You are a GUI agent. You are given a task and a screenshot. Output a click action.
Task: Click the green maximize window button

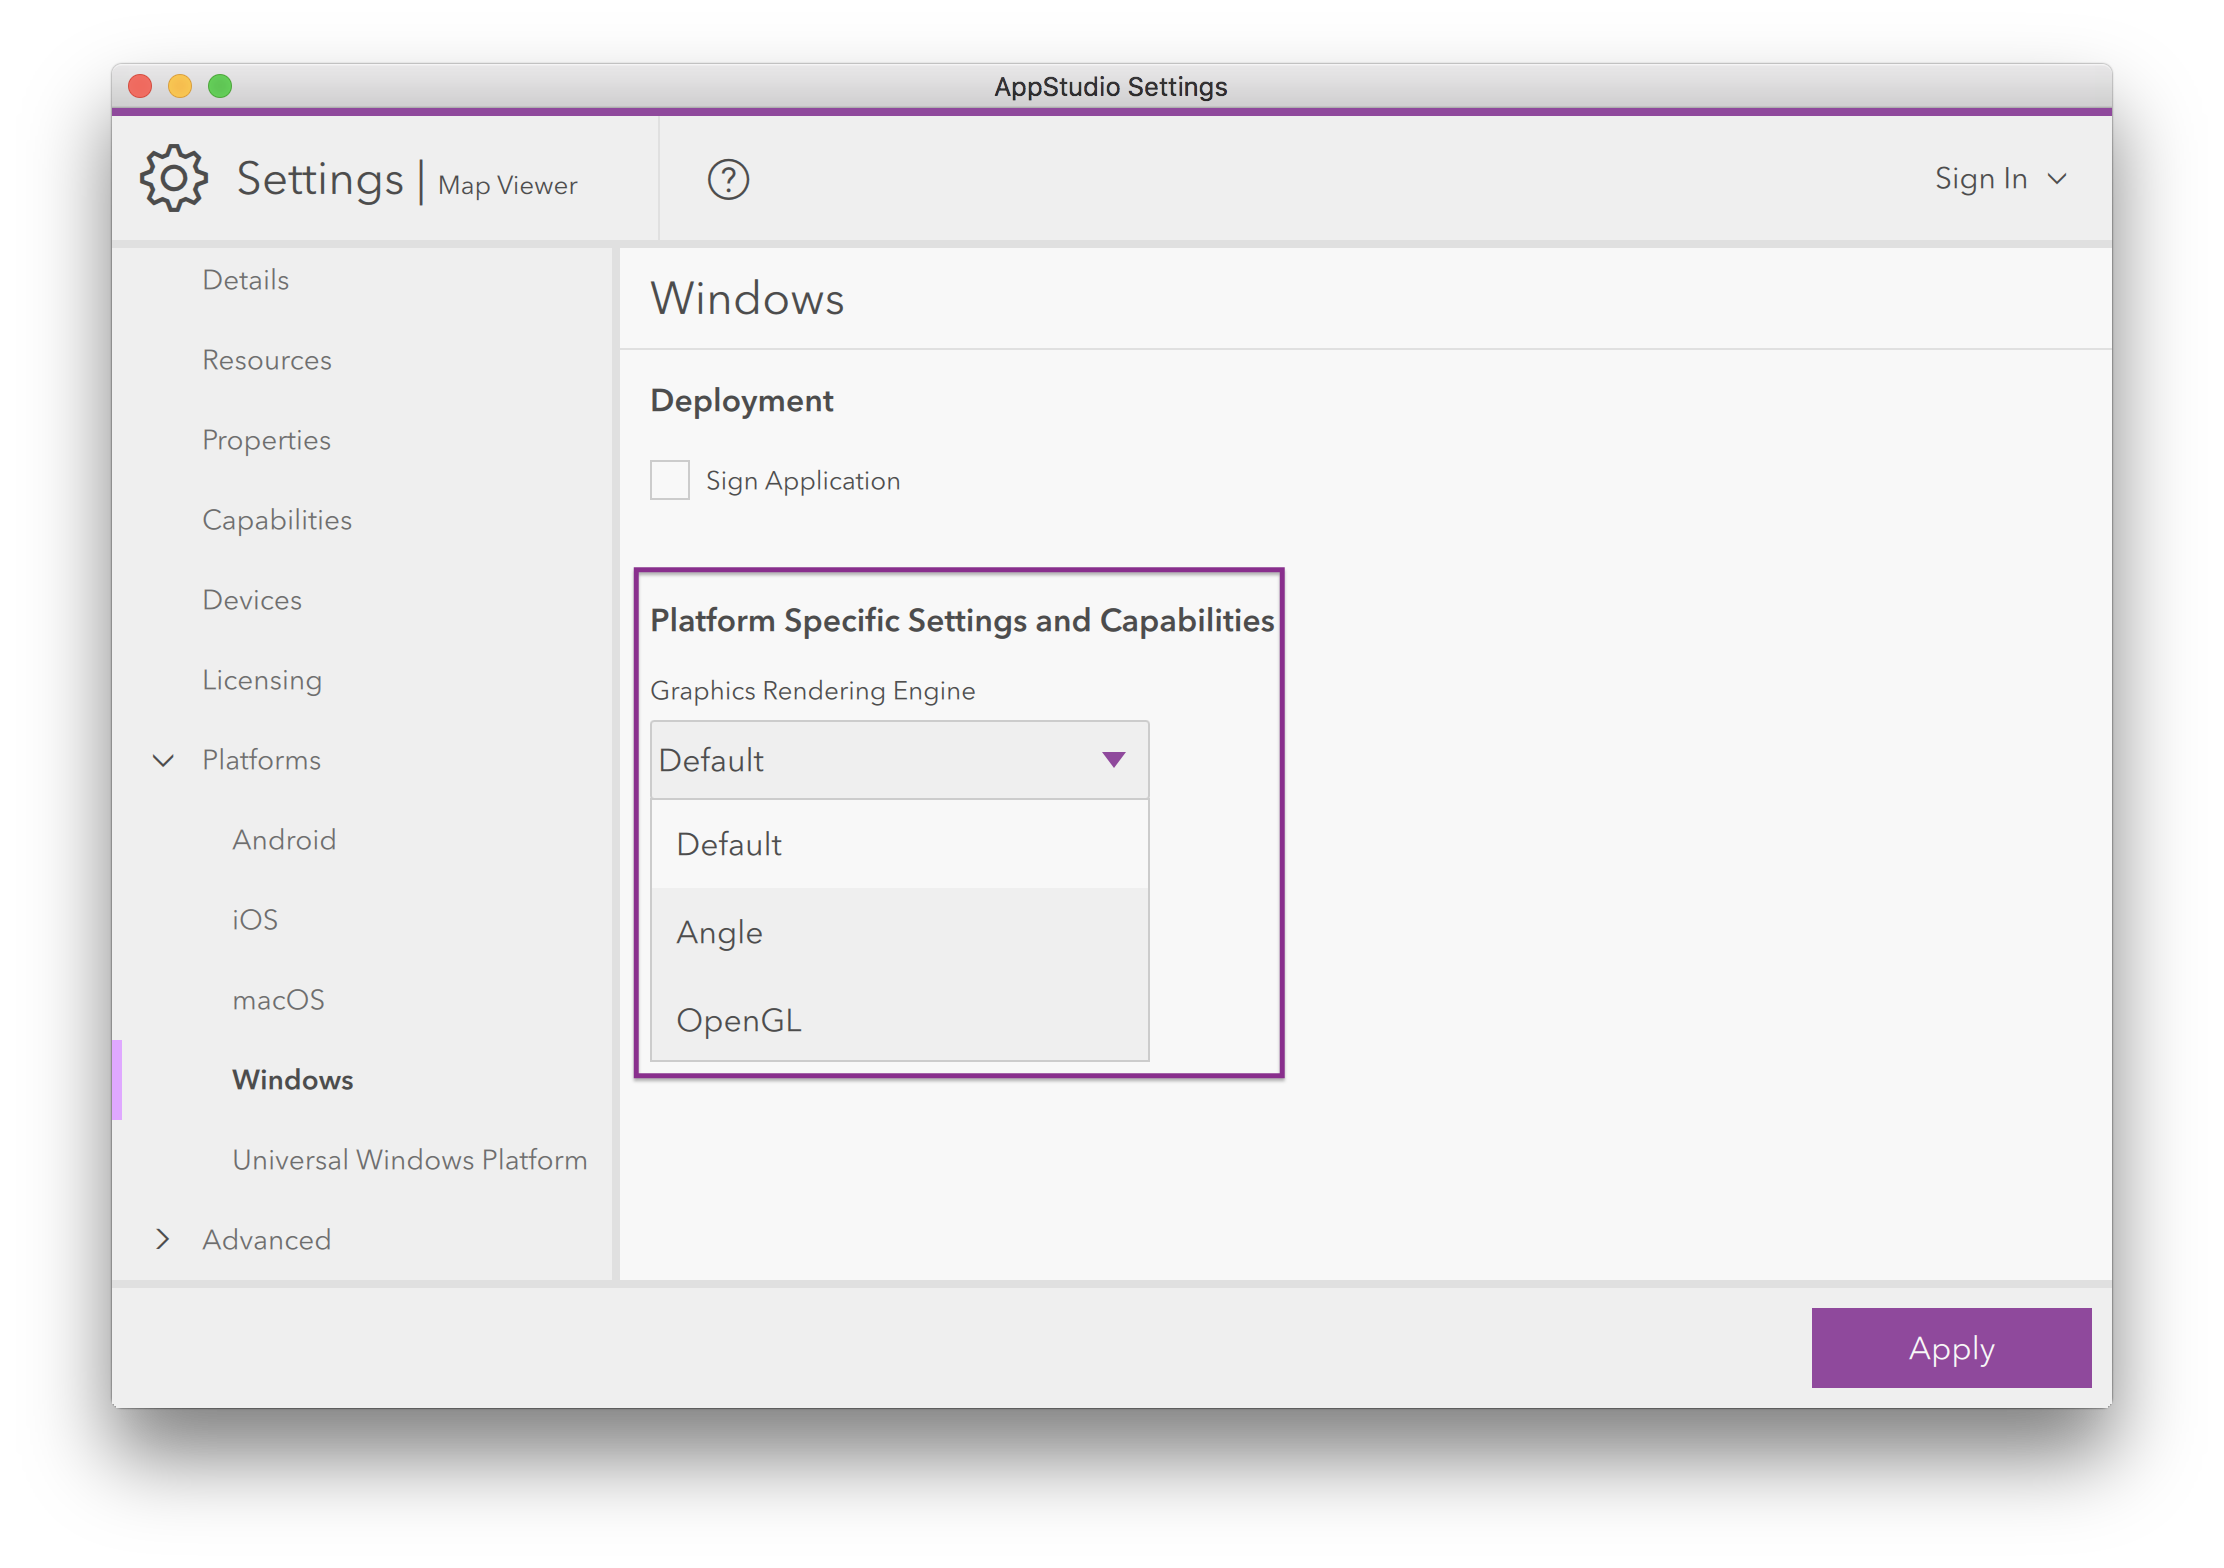tap(220, 87)
